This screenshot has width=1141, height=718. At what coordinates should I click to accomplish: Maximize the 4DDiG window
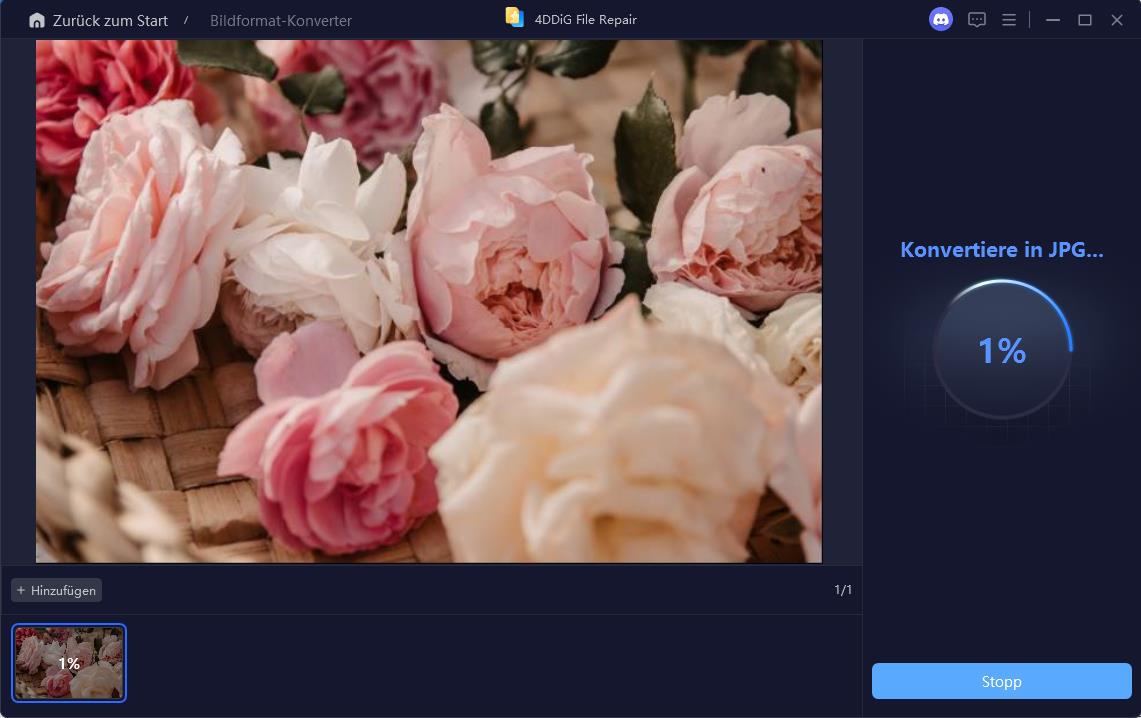click(1084, 20)
